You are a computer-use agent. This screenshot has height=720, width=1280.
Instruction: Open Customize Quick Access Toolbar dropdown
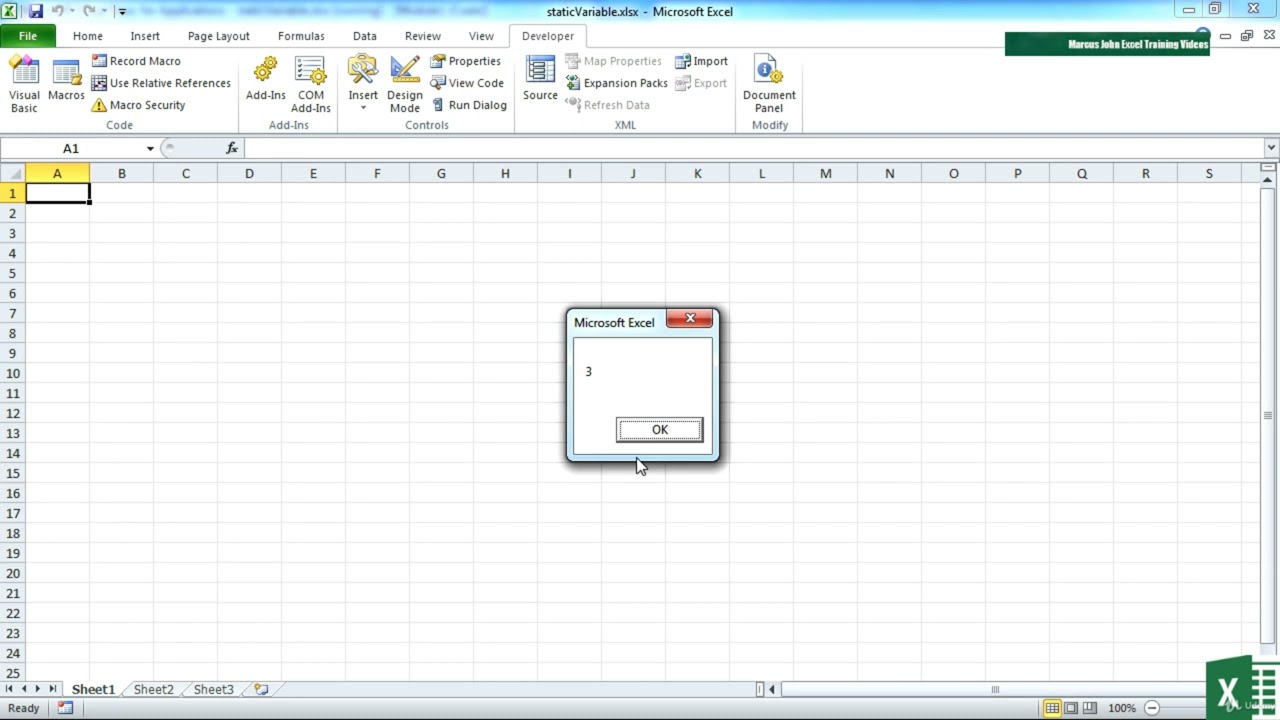[122, 12]
